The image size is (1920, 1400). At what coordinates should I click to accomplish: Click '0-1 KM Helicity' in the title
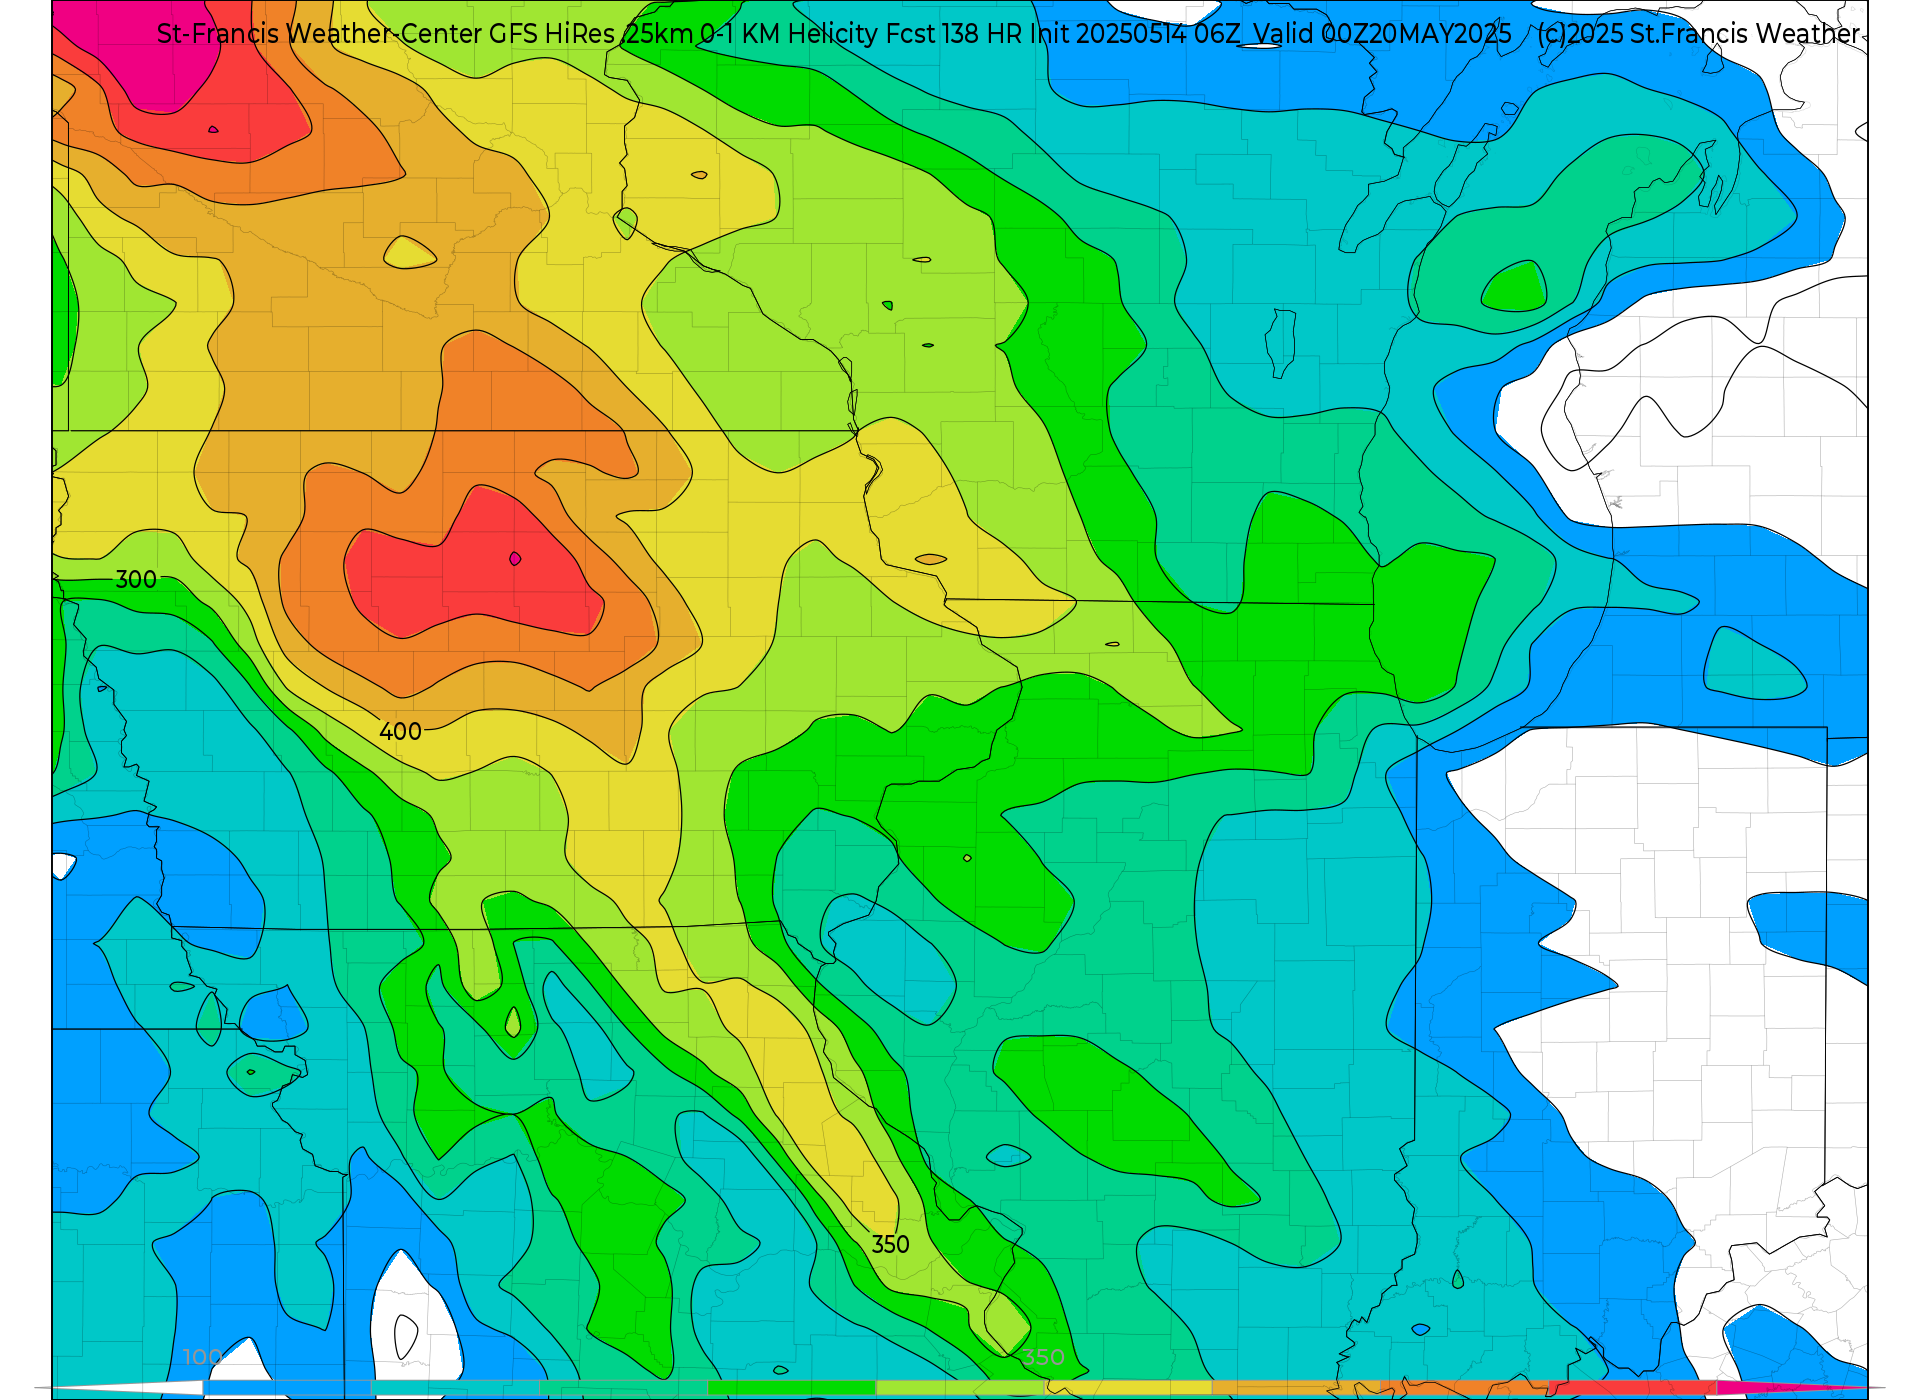(789, 34)
